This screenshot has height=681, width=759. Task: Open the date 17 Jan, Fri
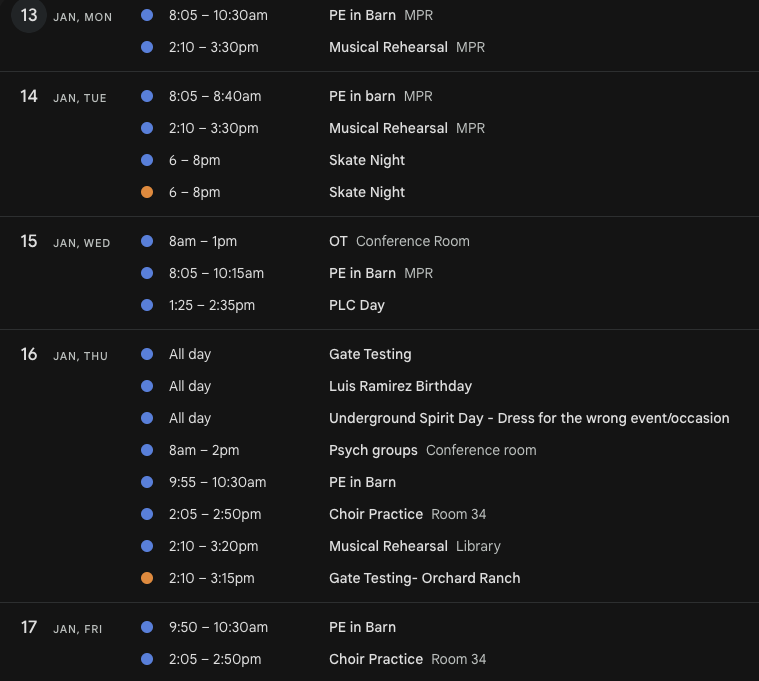[29, 627]
